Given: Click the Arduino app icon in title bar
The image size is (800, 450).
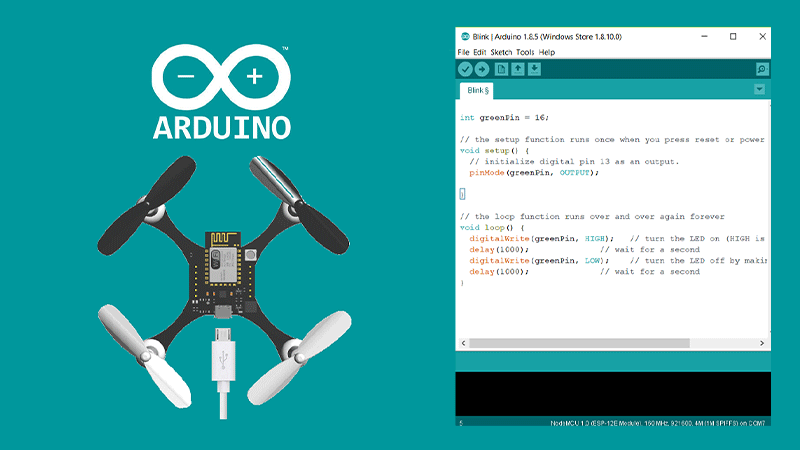Looking at the screenshot, I should coord(465,37).
